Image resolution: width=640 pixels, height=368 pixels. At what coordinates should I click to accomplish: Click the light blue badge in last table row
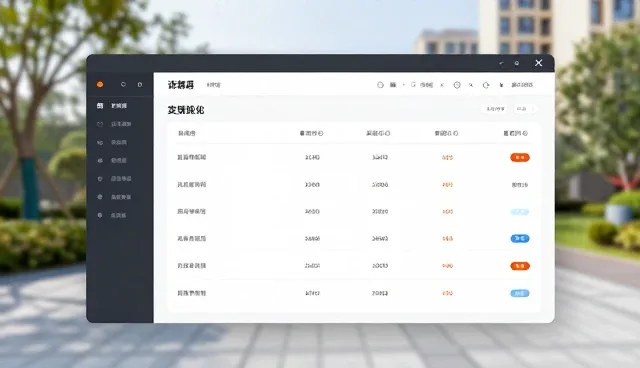point(520,293)
